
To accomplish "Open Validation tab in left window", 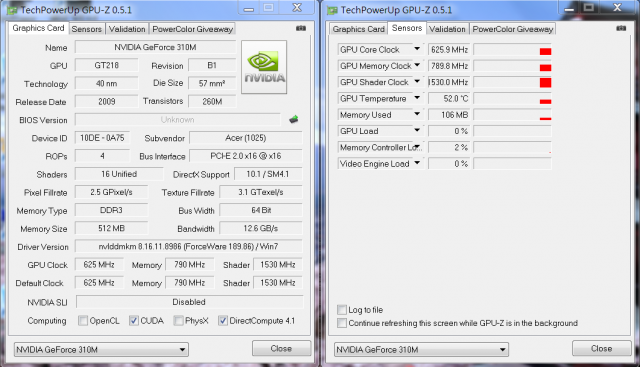I will (127, 29).
